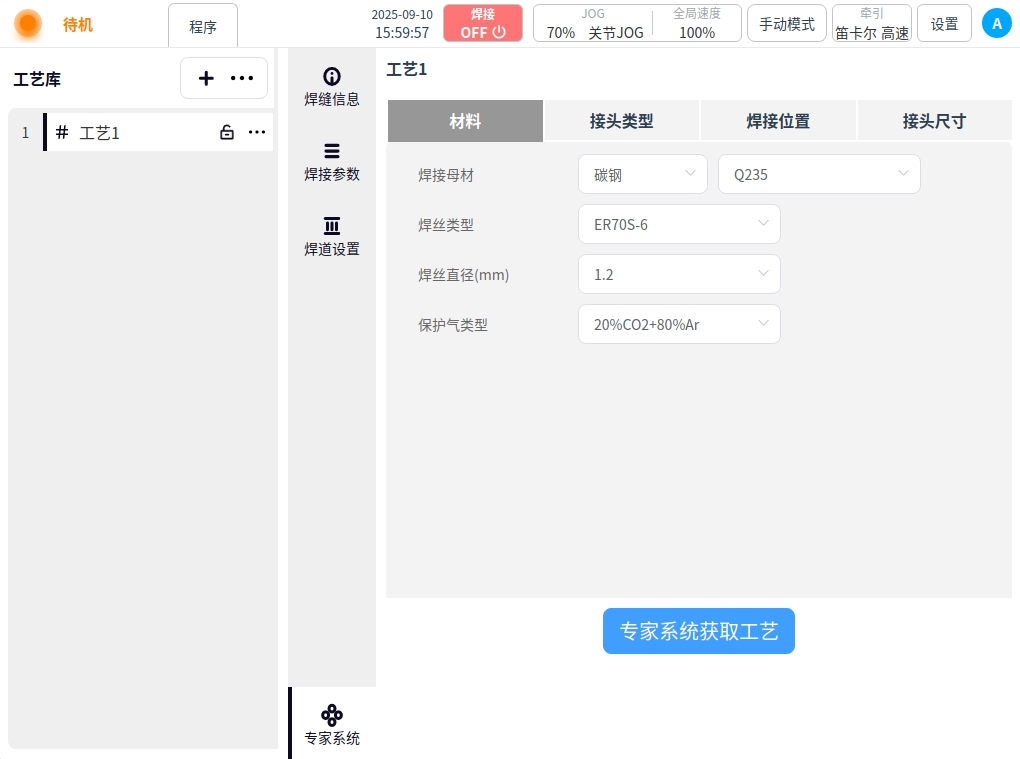
Task: Open the 工艺库 header three-dot menu
Action: [242, 78]
